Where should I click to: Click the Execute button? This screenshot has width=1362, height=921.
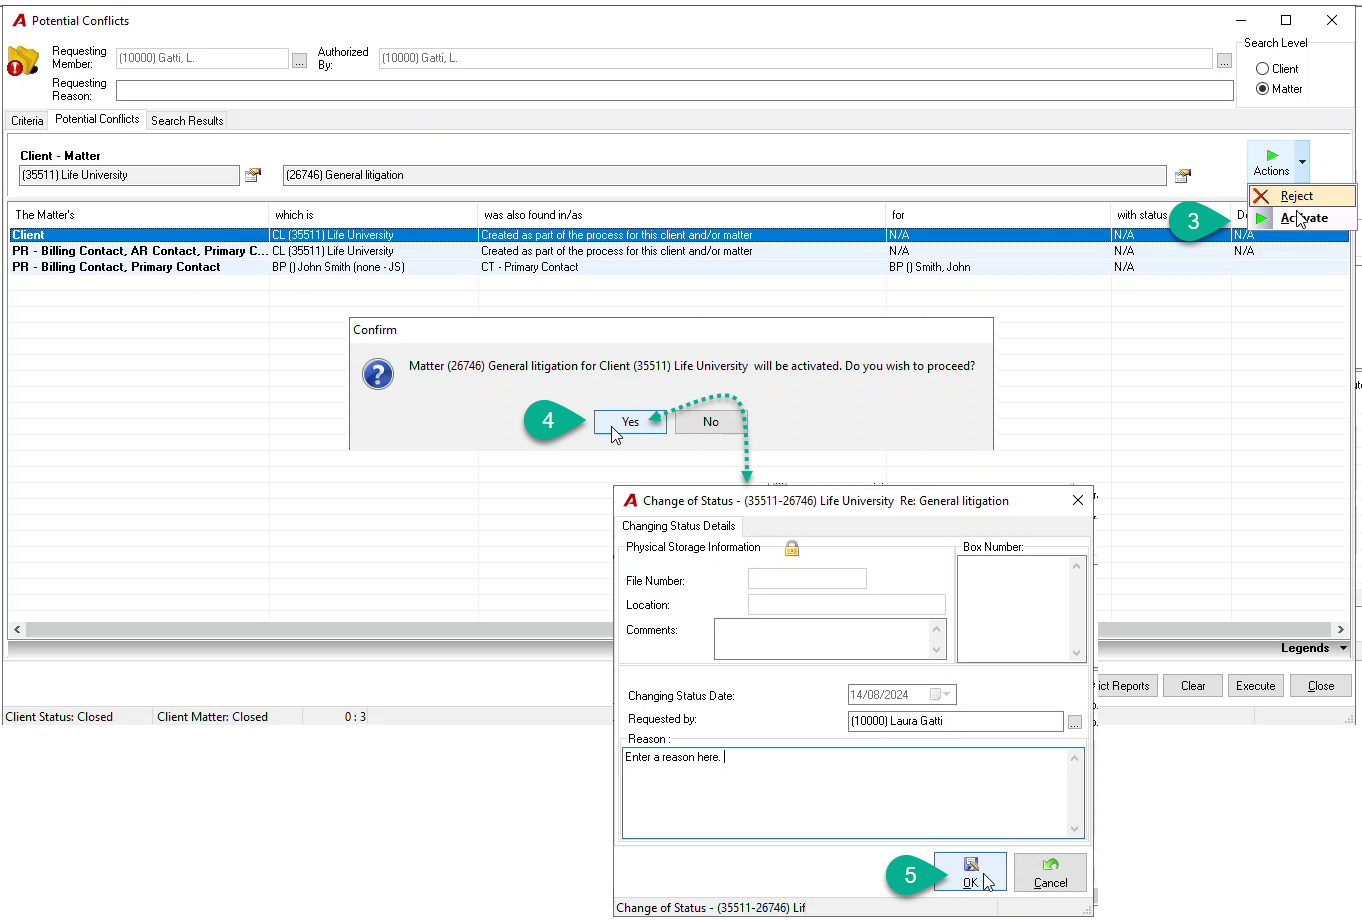pyautogui.click(x=1255, y=686)
